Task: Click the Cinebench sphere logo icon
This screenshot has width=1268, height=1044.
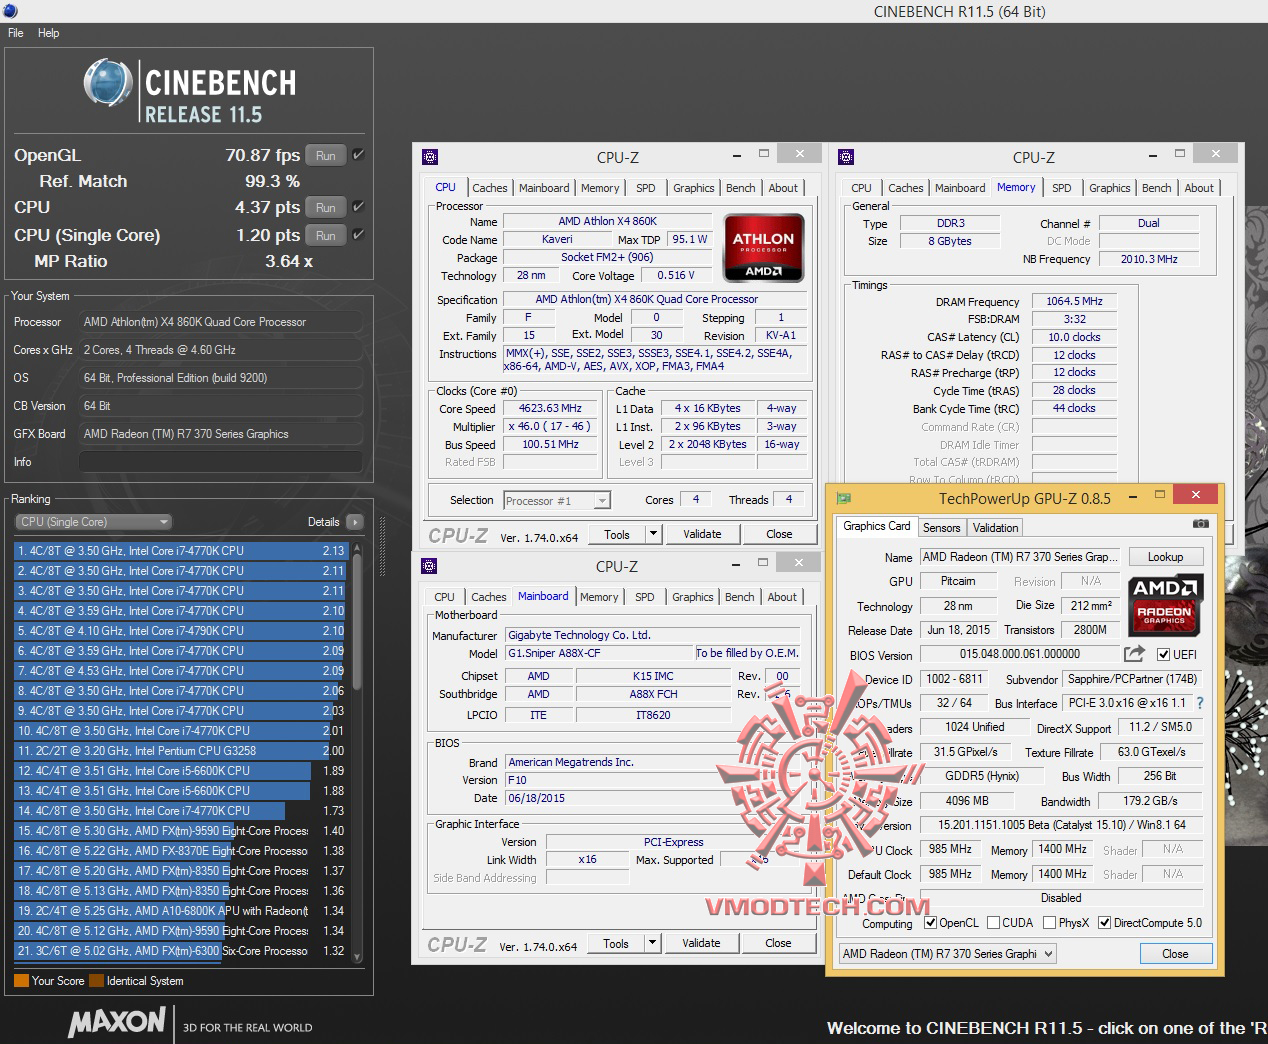Action: (x=108, y=82)
